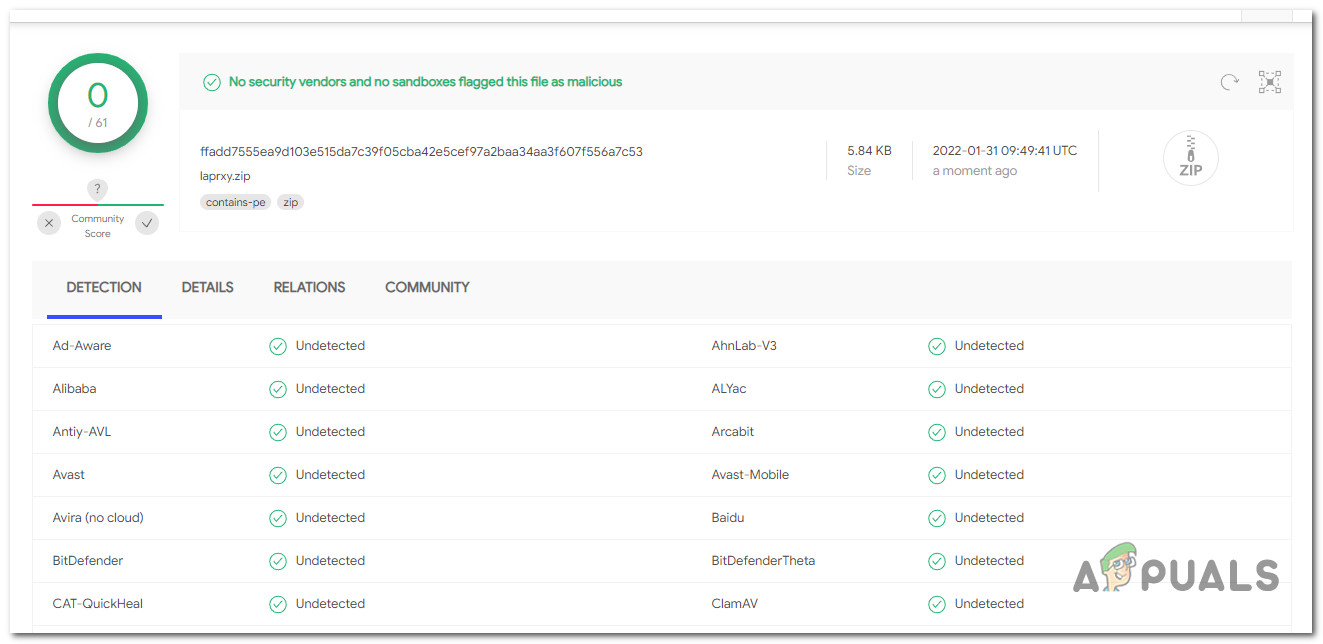The height and width of the screenshot is (644, 1323).
Task: Vote file as malicious with X icon
Action: click(49, 223)
